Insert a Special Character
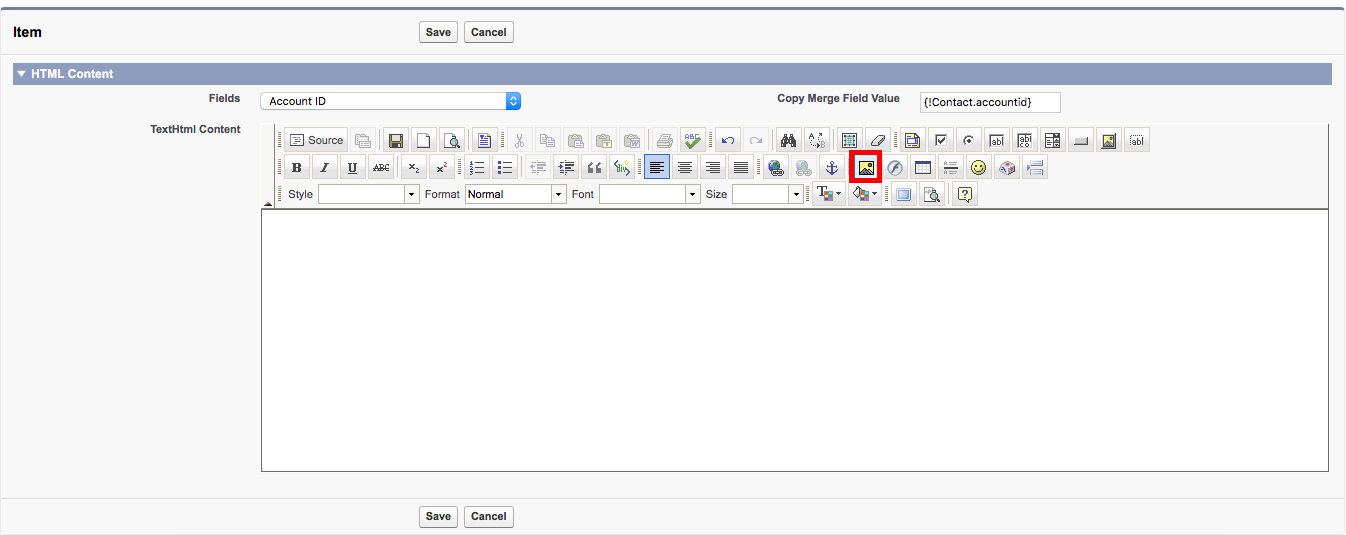Viewport: 1346px width, 535px height. click(x=1007, y=167)
